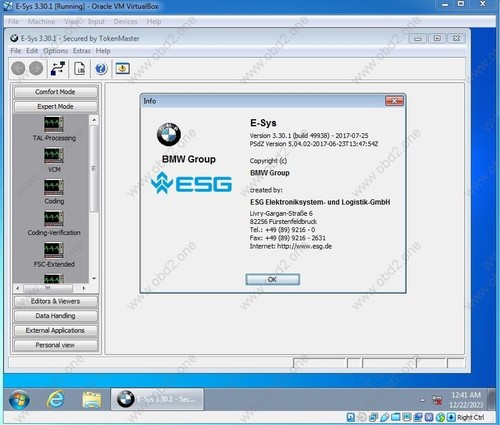Open VirtualBox File menu

[13, 22]
